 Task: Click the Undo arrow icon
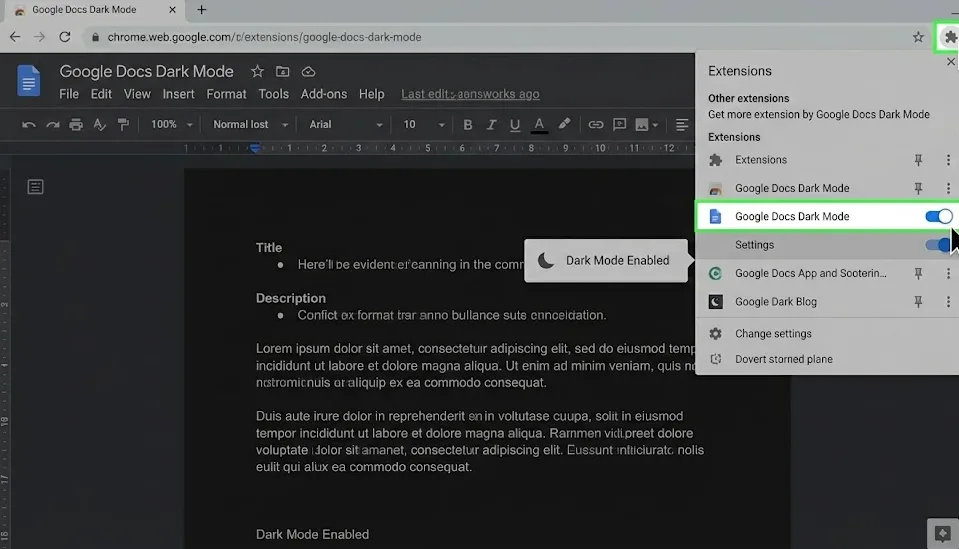[x=28, y=125]
